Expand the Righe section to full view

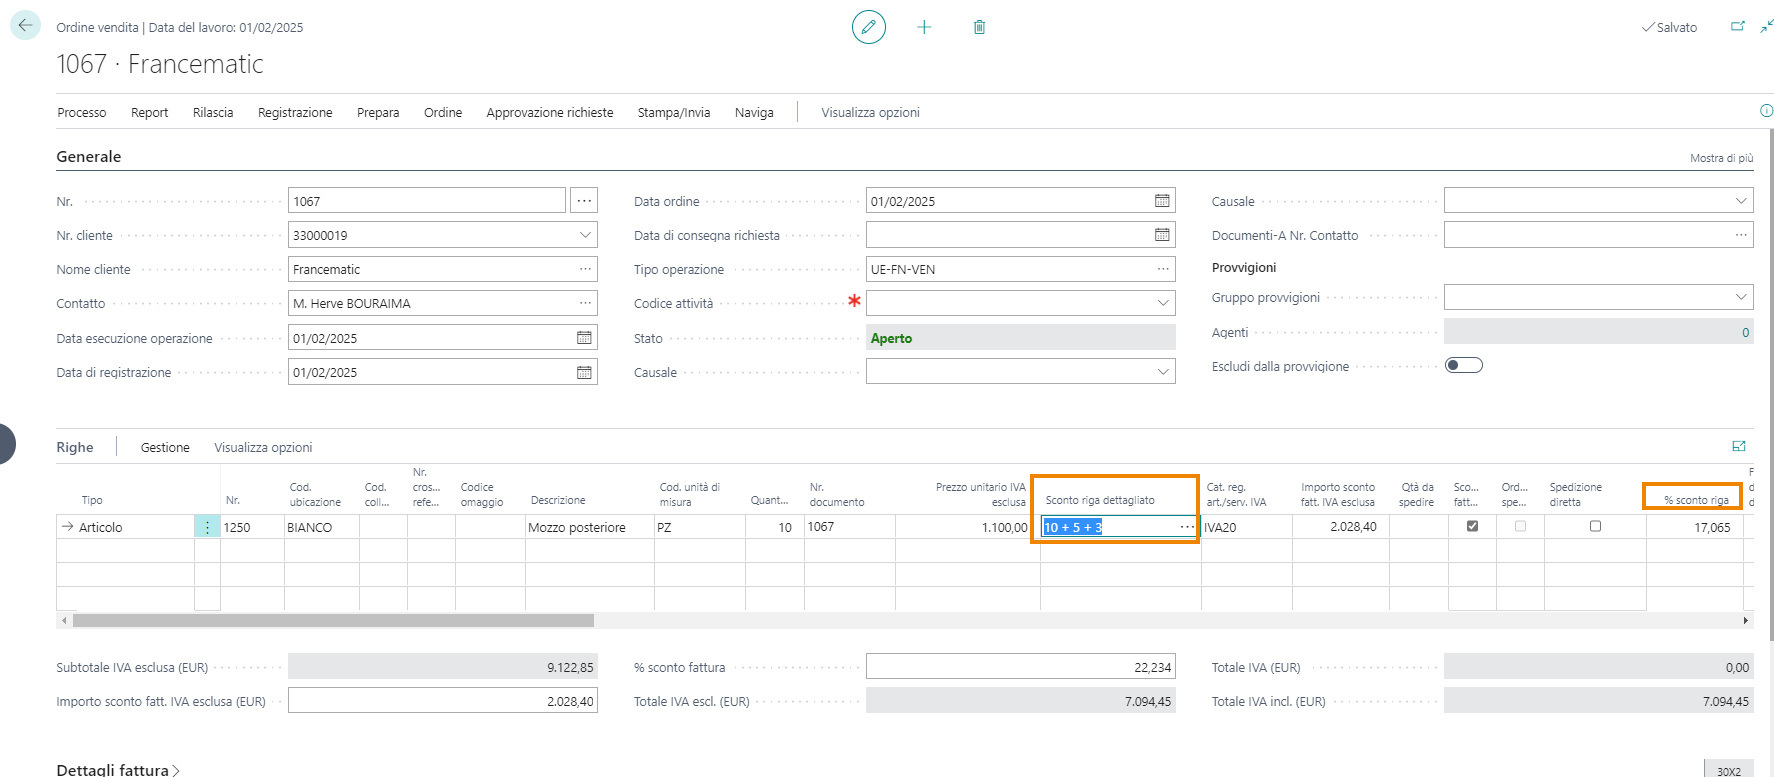(1738, 446)
